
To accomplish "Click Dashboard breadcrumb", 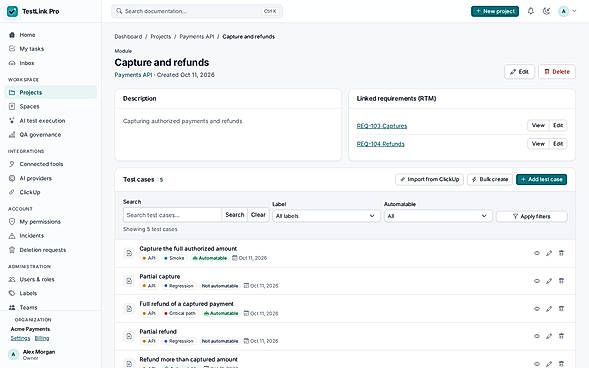I will (x=128, y=36).
